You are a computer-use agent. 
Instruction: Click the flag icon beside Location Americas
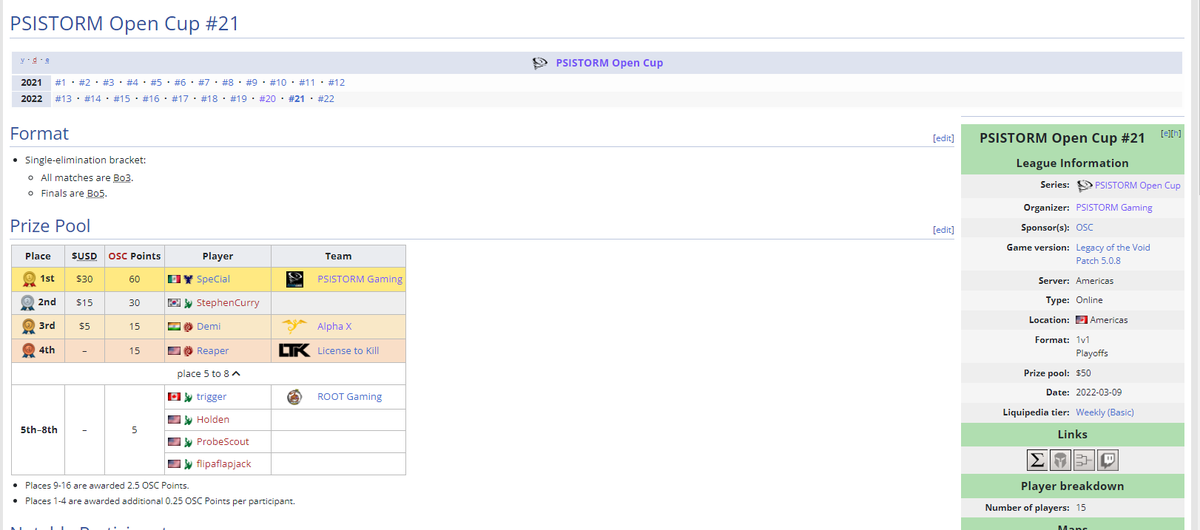[1081, 320]
